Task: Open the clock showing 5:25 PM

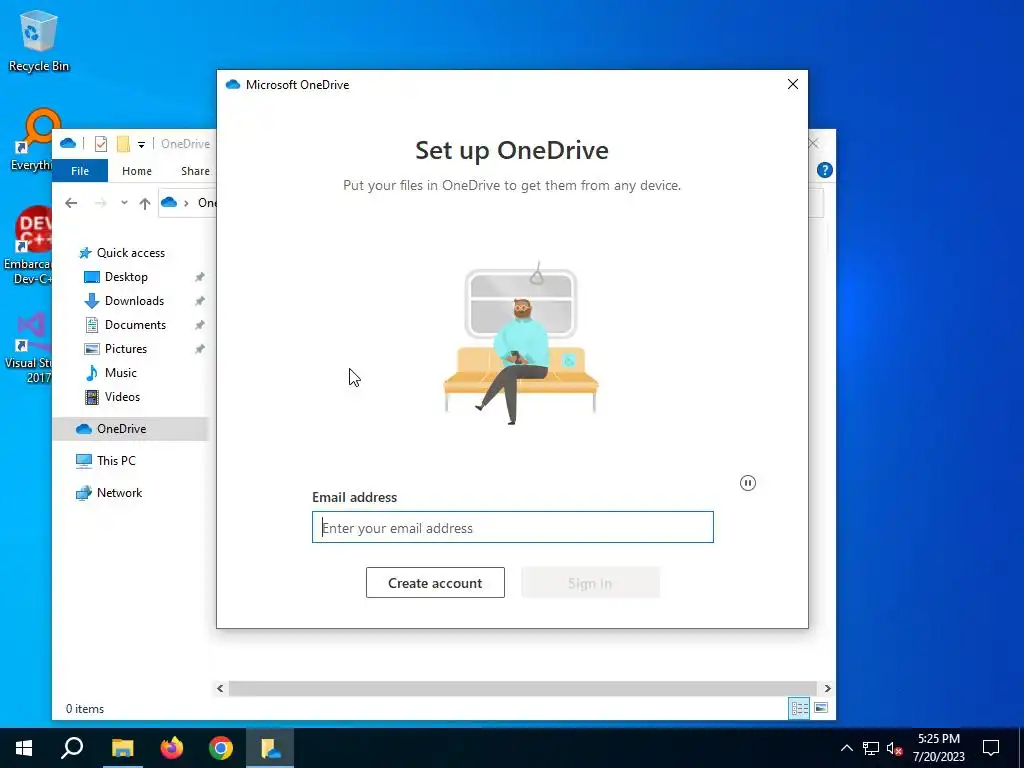Action: pyautogui.click(x=938, y=748)
